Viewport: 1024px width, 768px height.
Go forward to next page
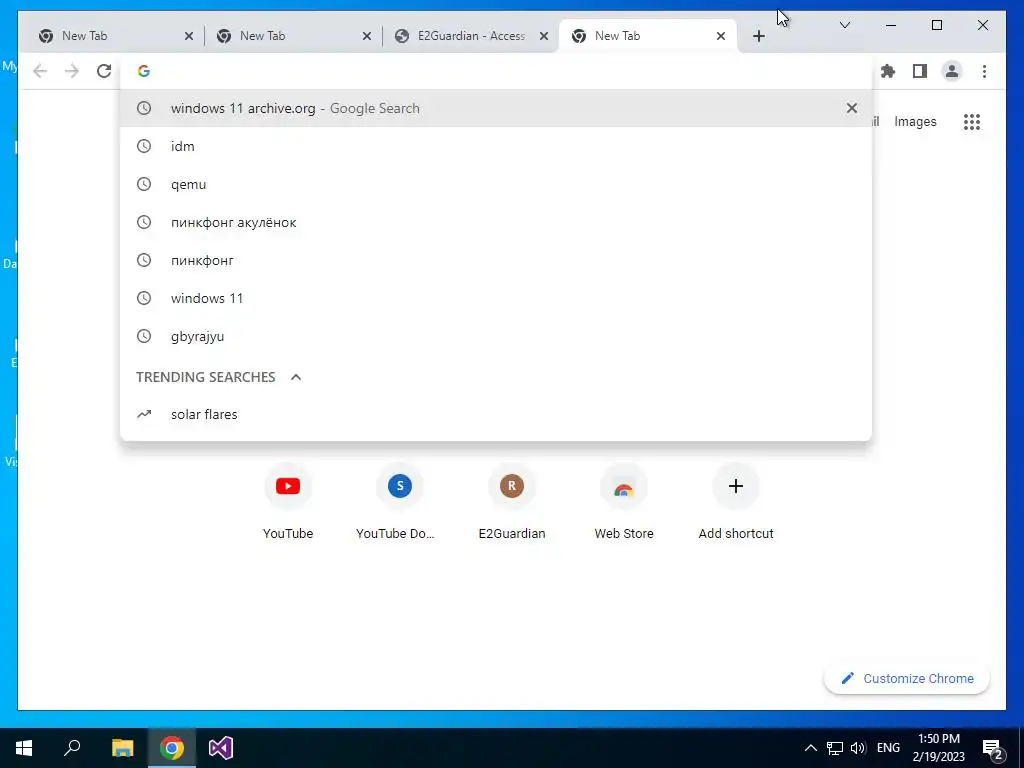pyautogui.click(x=72, y=71)
